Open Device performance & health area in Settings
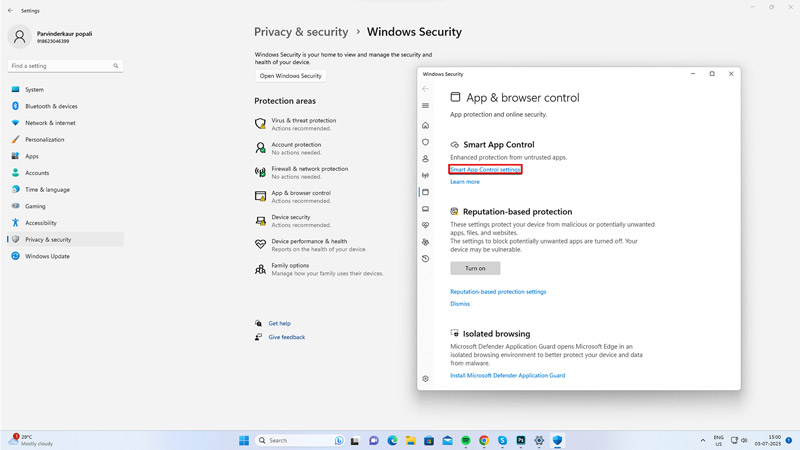800x450 pixels. (311, 245)
